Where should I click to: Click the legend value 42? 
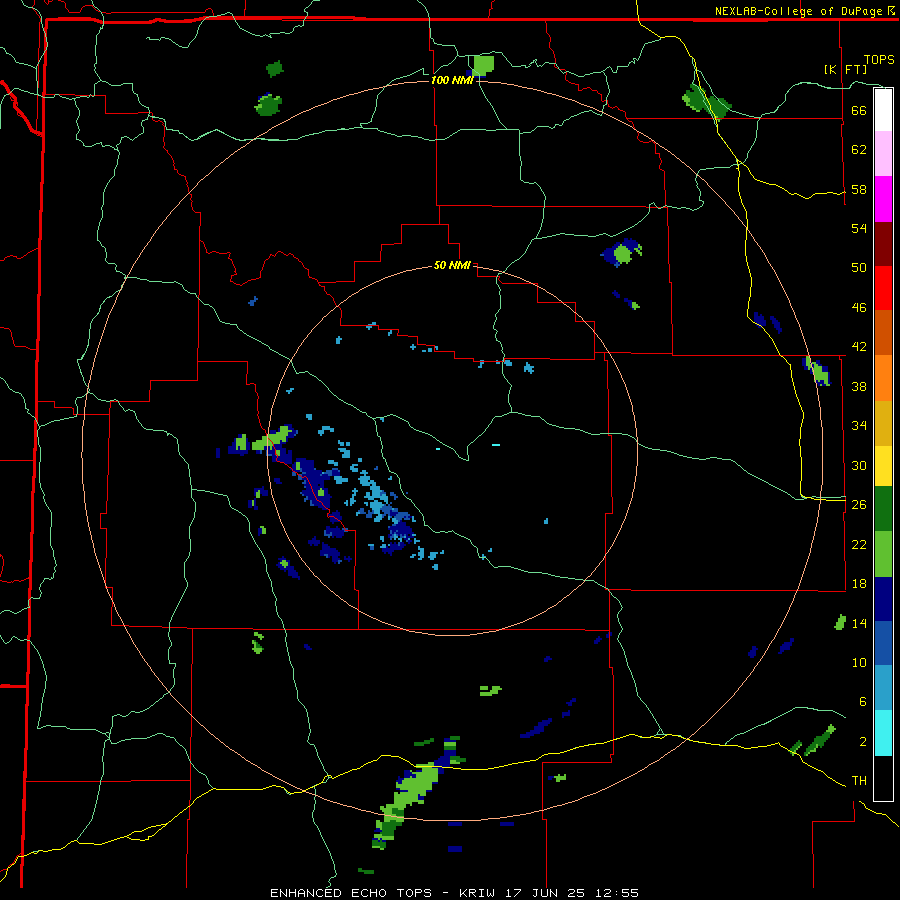point(859,347)
